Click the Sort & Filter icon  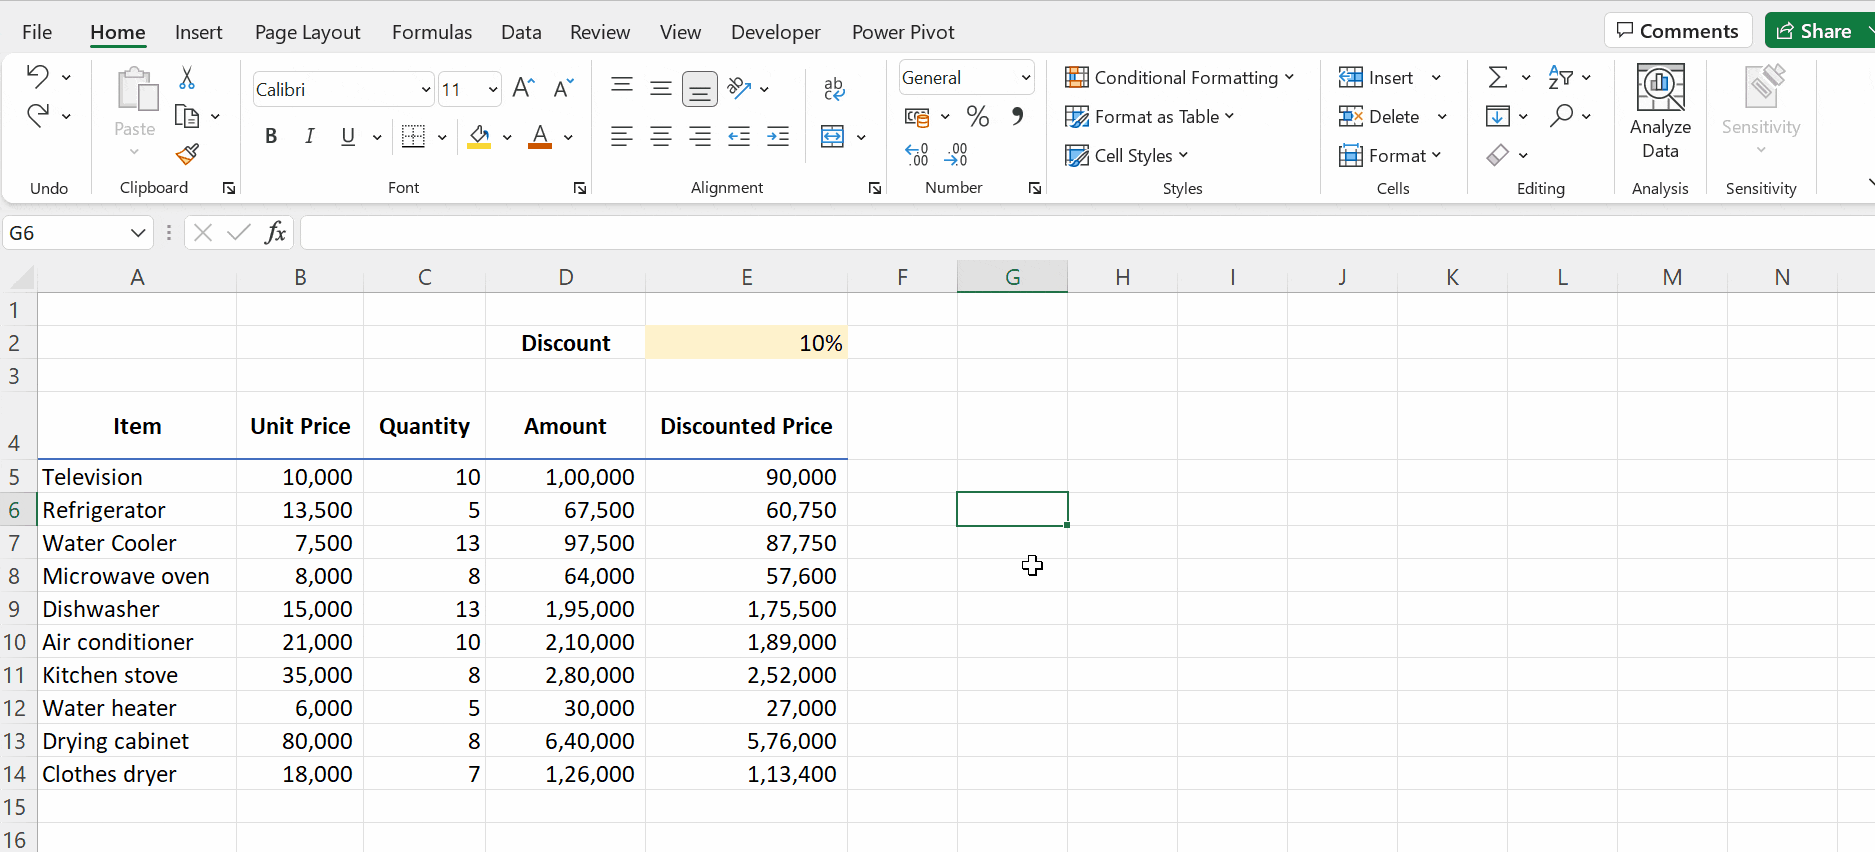1560,77
